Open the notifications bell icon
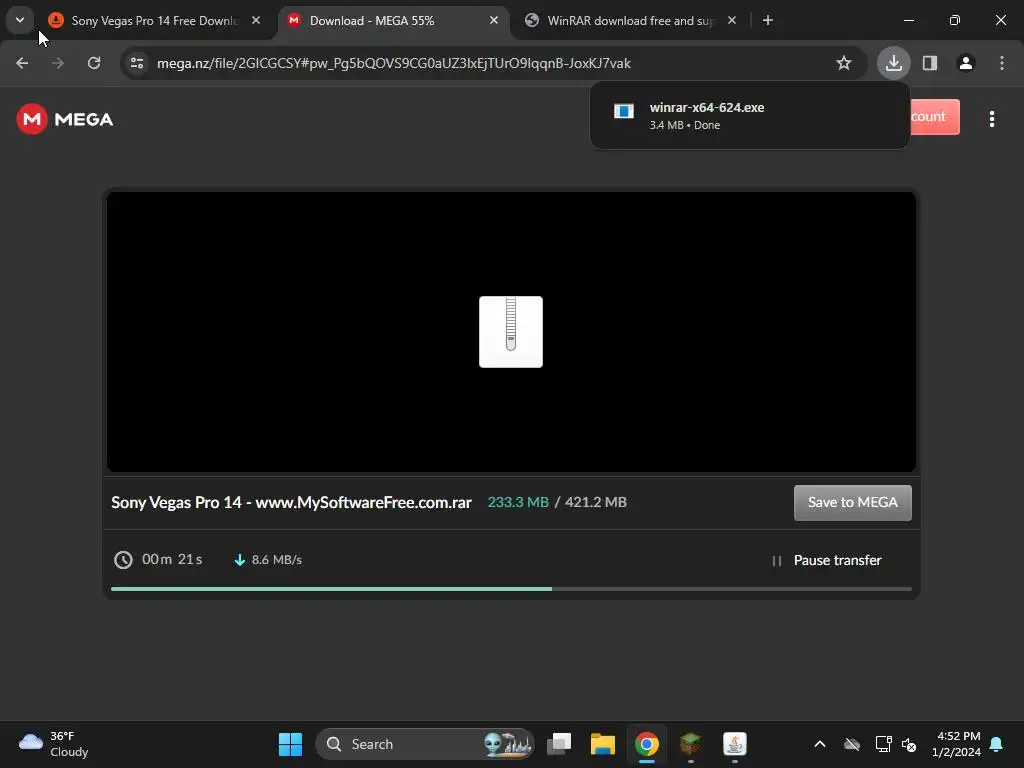The width and height of the screenshot is (1024, 768). 997,744
